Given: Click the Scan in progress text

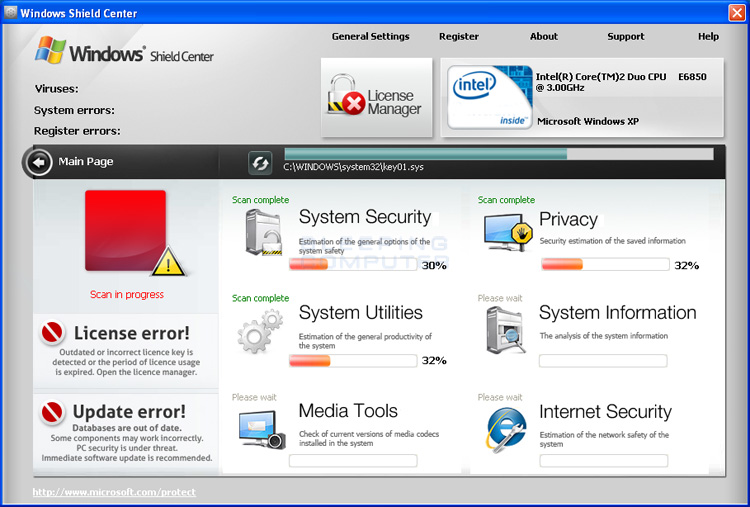Looking at the screenshot, I should coord(127,295).
